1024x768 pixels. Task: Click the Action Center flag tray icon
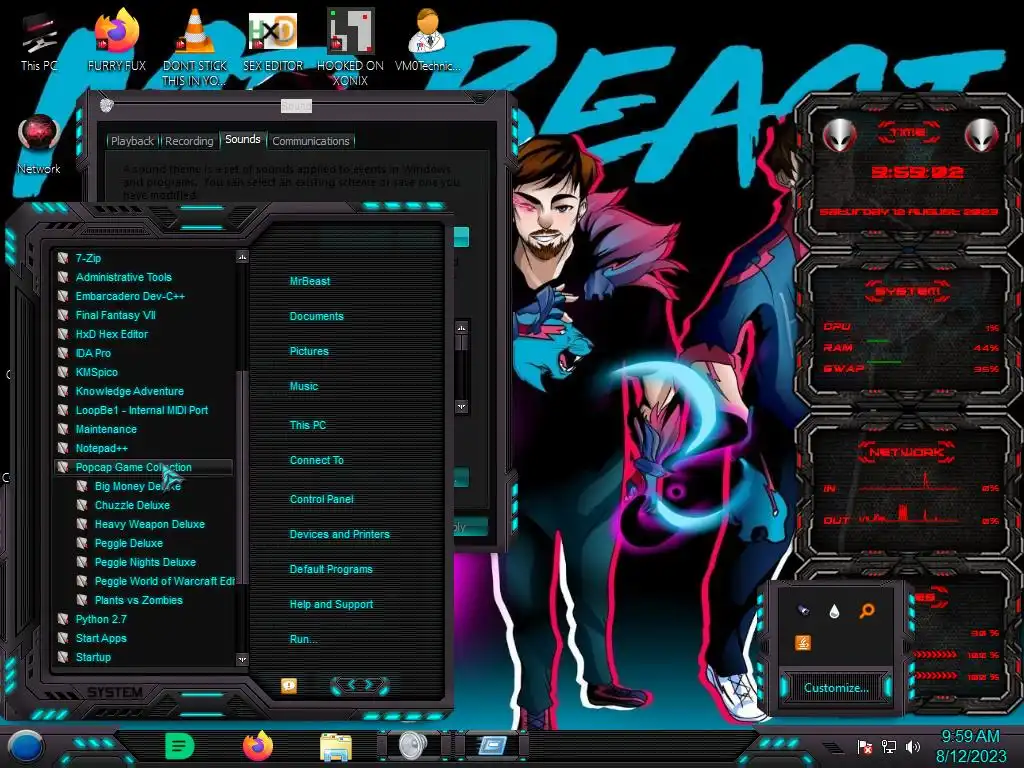(x=864, y=746)
